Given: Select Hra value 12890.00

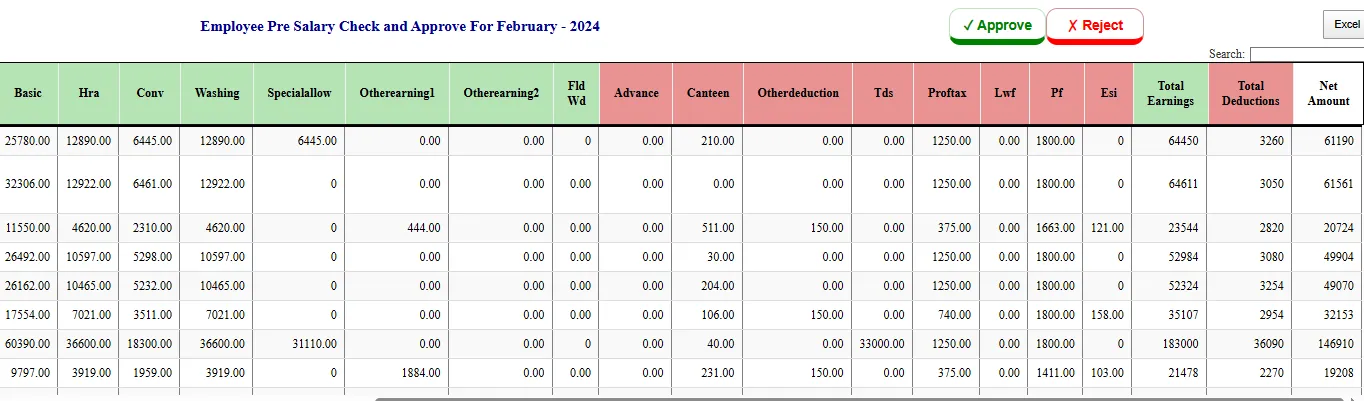Looking at the screenshot, I should click(x=89, y=142).
